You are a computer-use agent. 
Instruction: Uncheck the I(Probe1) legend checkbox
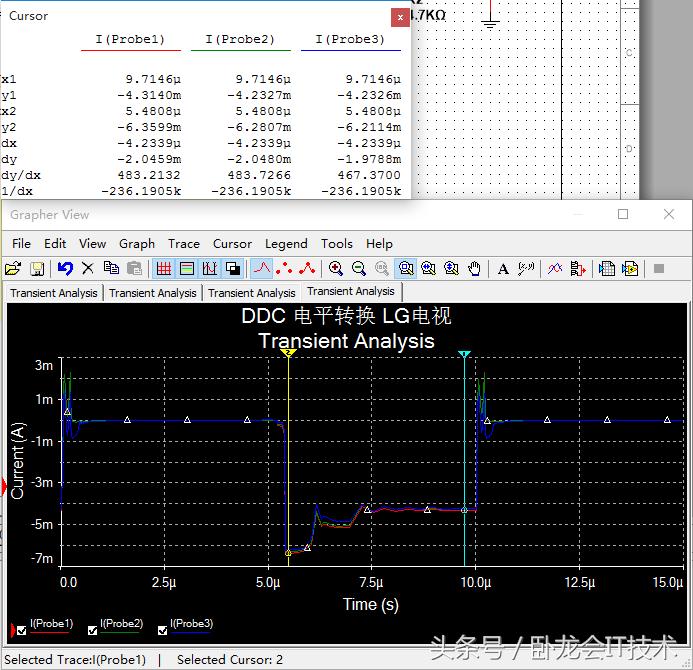click(x=21, y=631)
